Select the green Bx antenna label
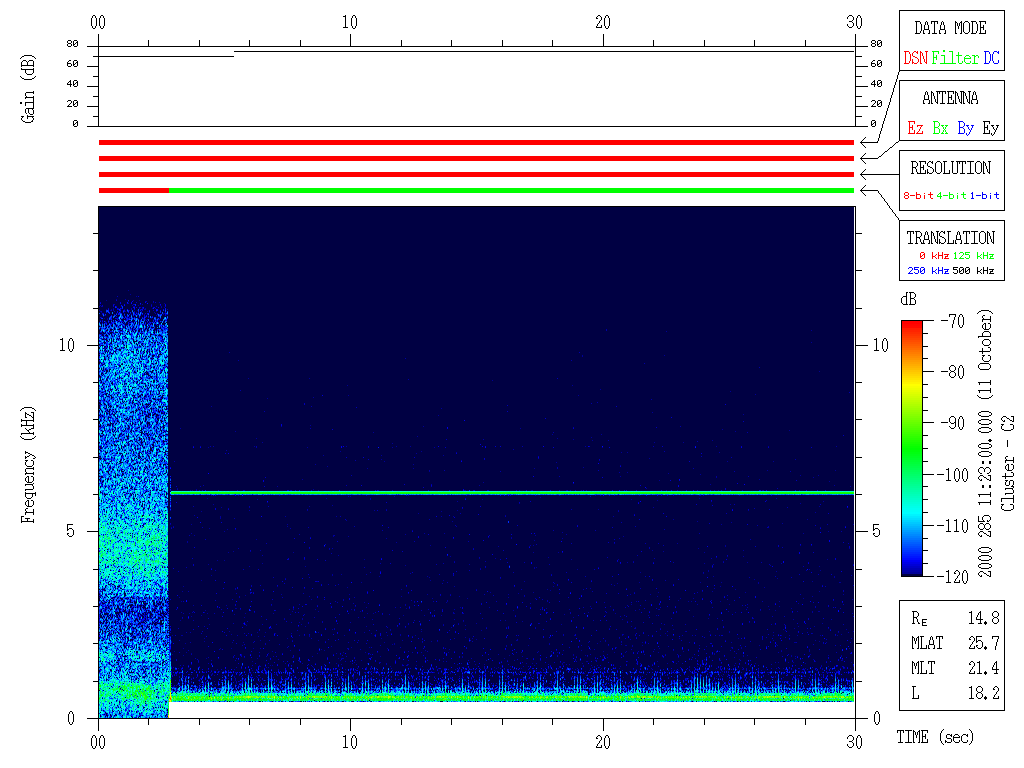The width and height of the screenshot is (1024, 768). click(x=940, y=129)
